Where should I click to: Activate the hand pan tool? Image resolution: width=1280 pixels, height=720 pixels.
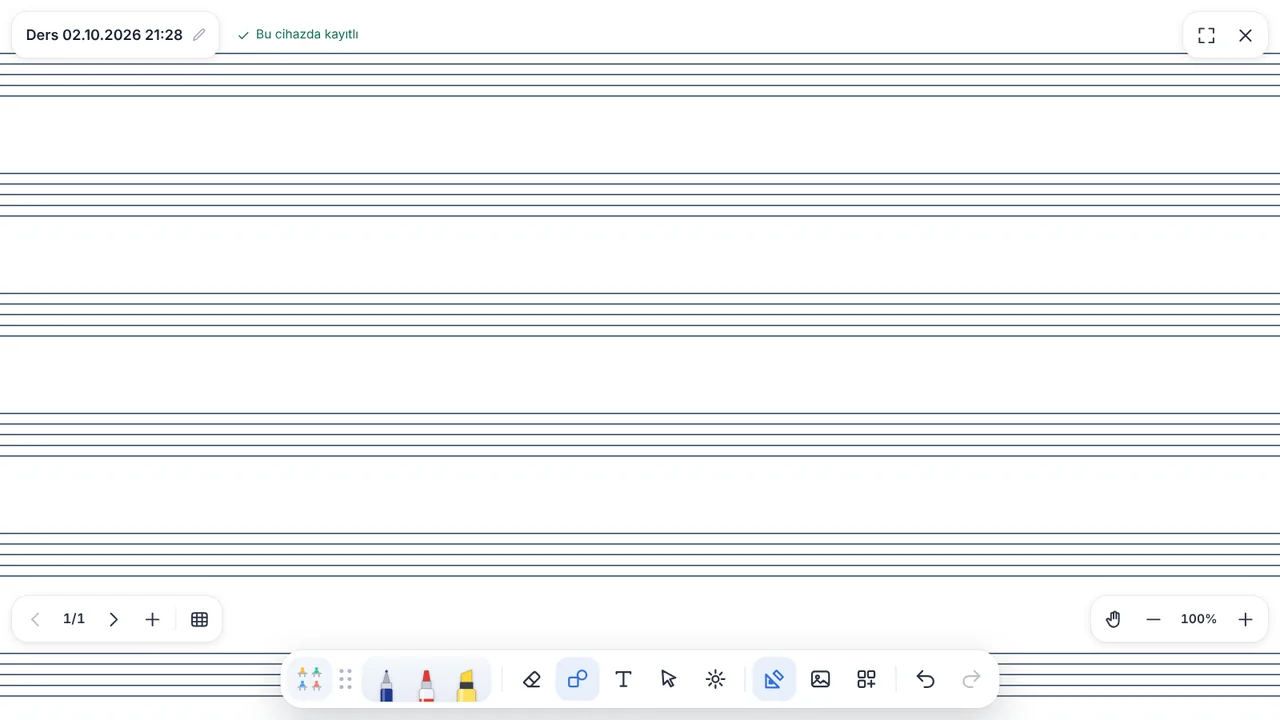[1113, 619]
